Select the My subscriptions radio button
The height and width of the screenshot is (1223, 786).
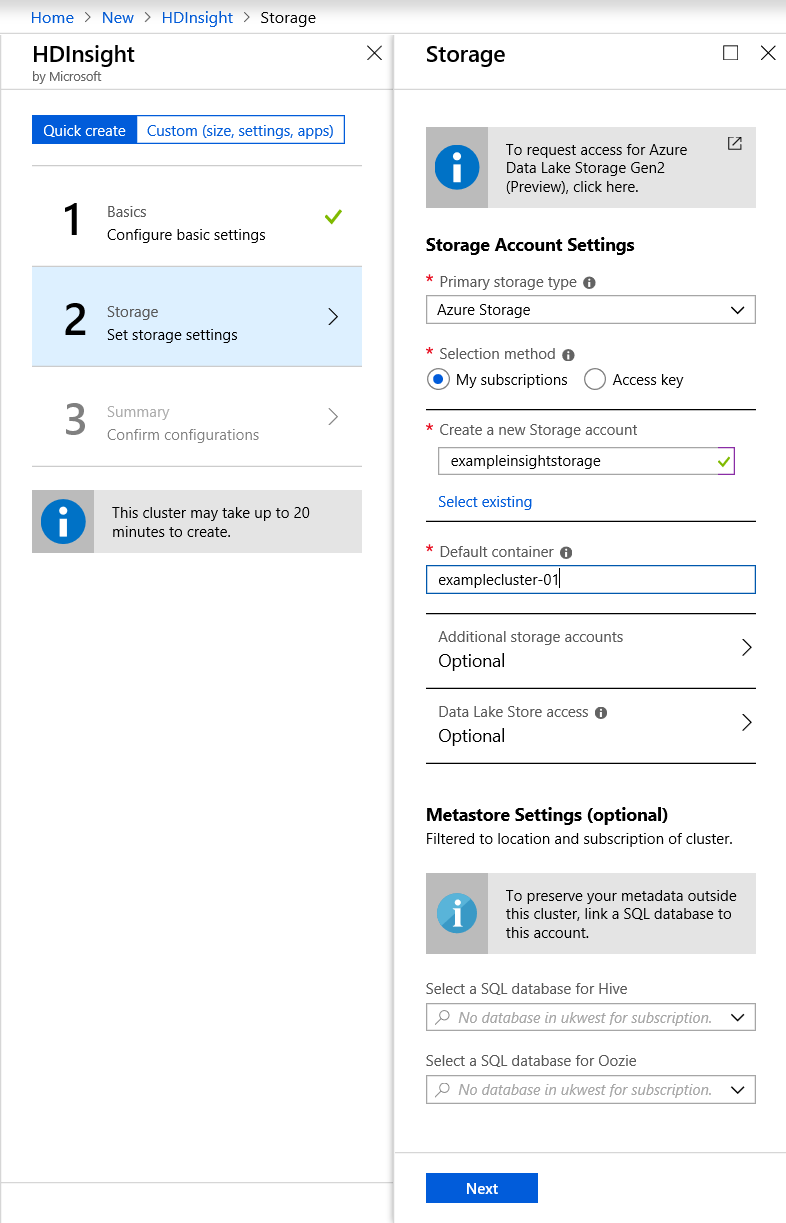(x=437, y=380)
